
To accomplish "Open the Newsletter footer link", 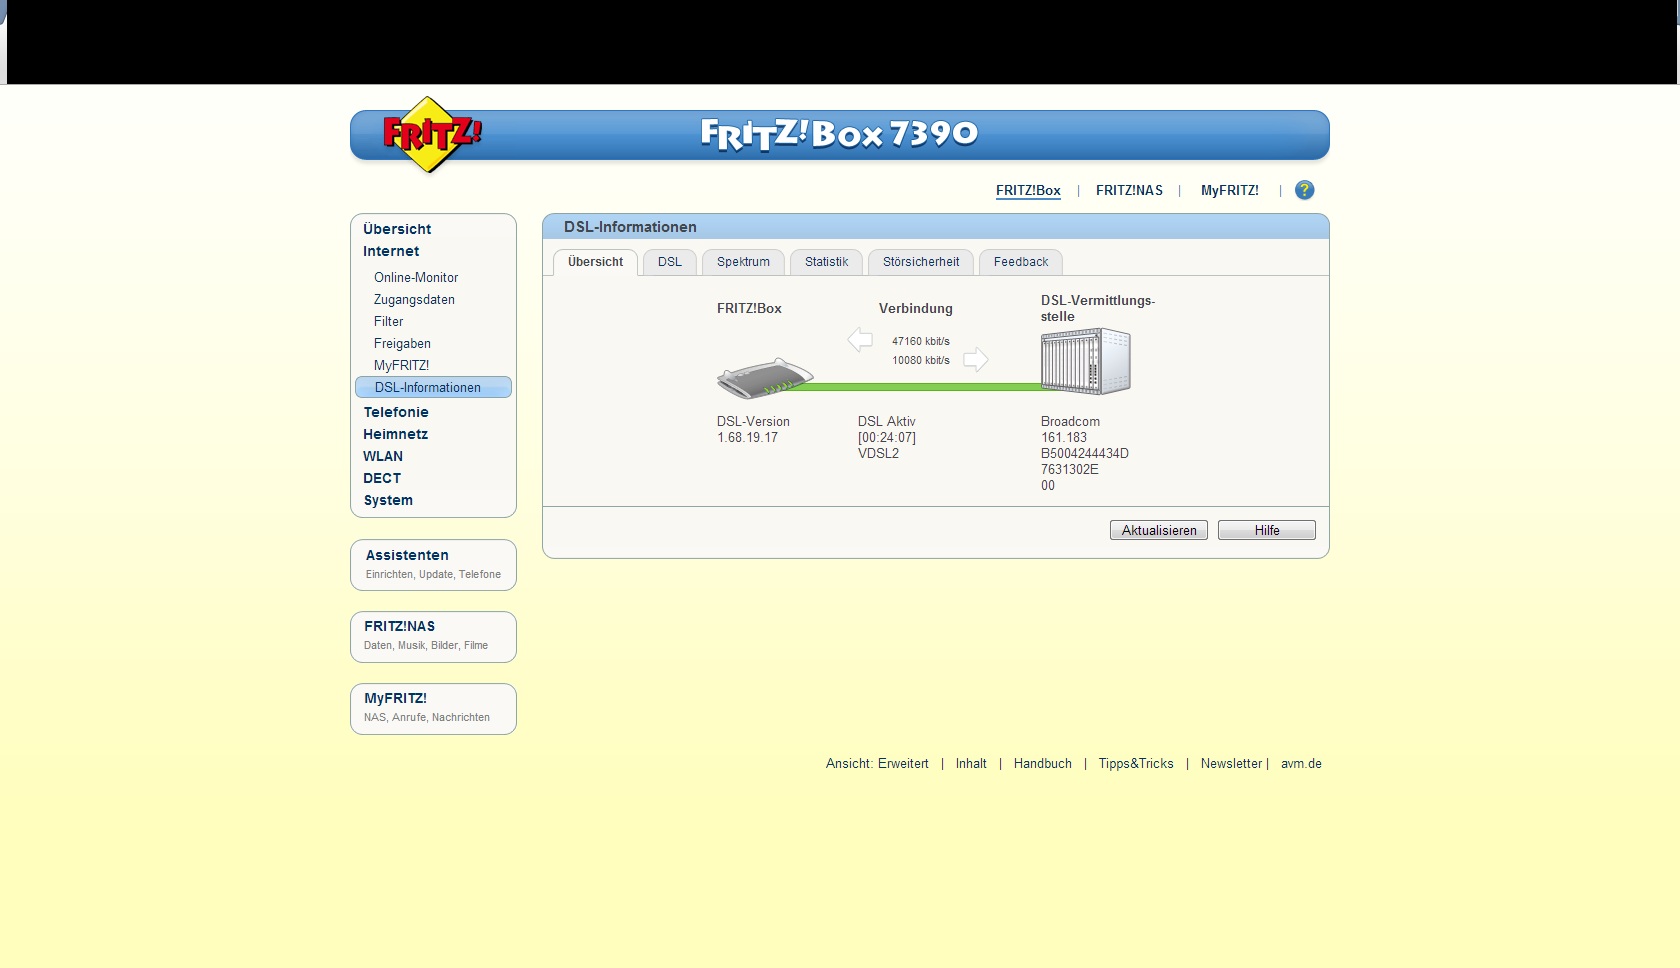I will [x=1231, y=764].
